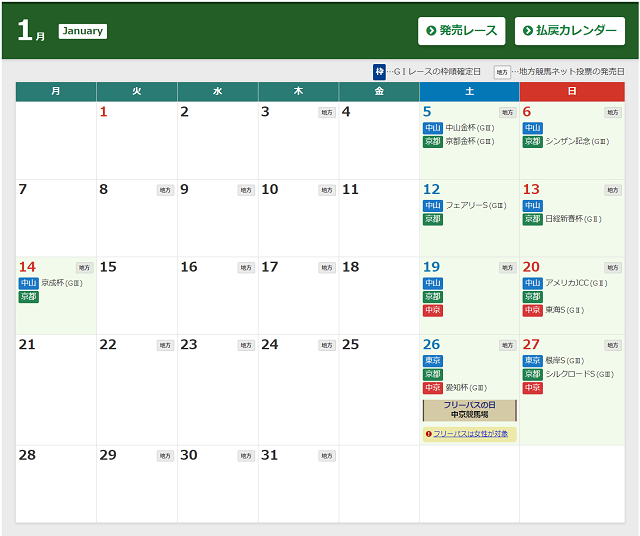Click the 月 Monday column header

(x=56, y=91)
